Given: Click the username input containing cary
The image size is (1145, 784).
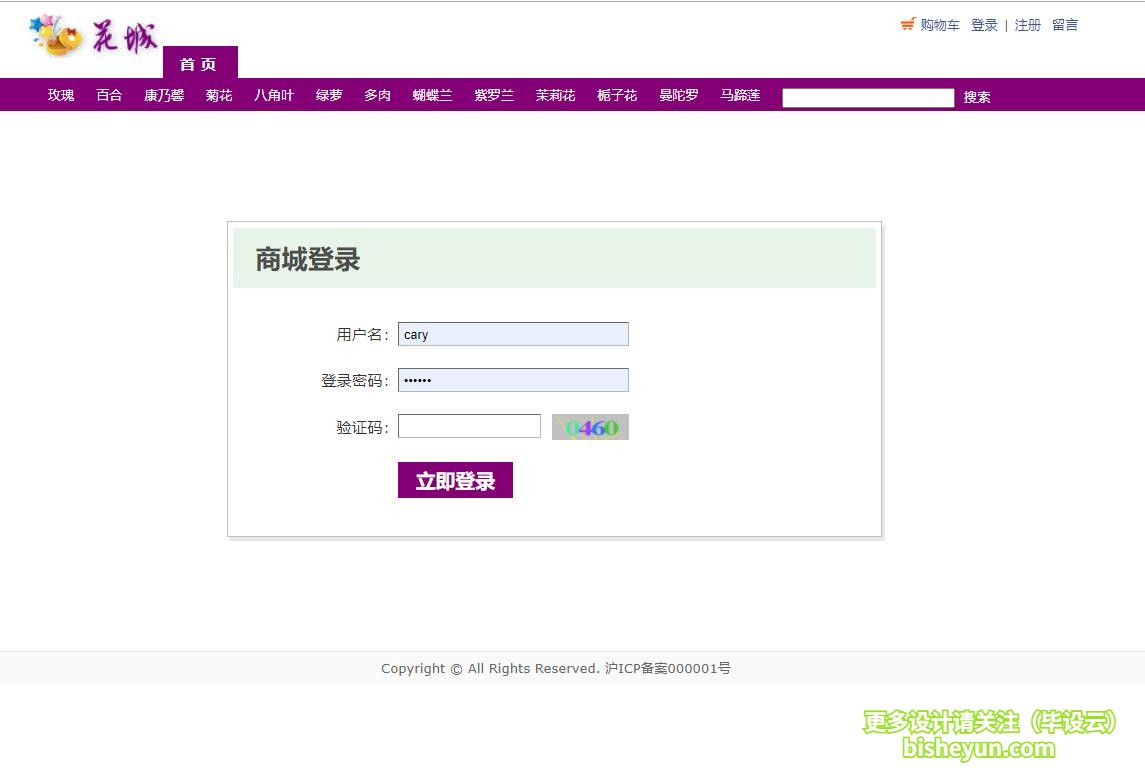Looking at the screenshot, I should (x=512, y=333).
